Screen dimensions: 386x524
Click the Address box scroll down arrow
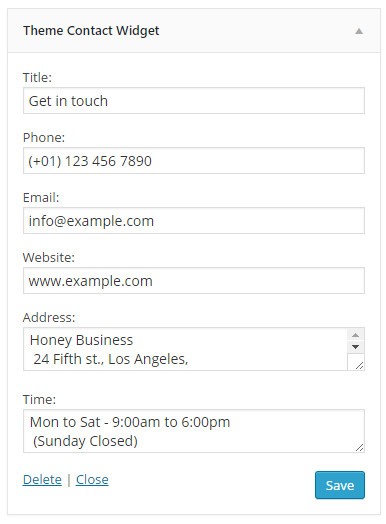[356, 347]
